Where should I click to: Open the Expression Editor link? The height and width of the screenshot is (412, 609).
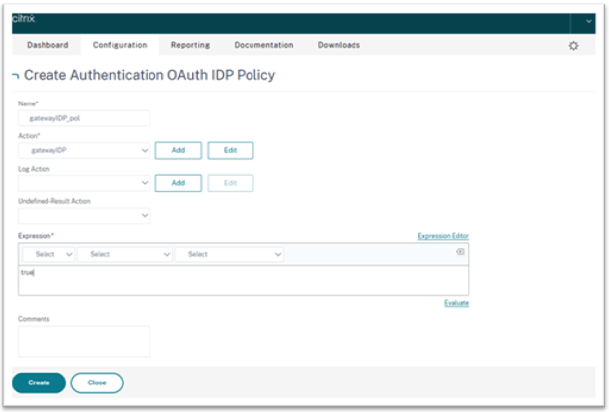tap(442, 236)
